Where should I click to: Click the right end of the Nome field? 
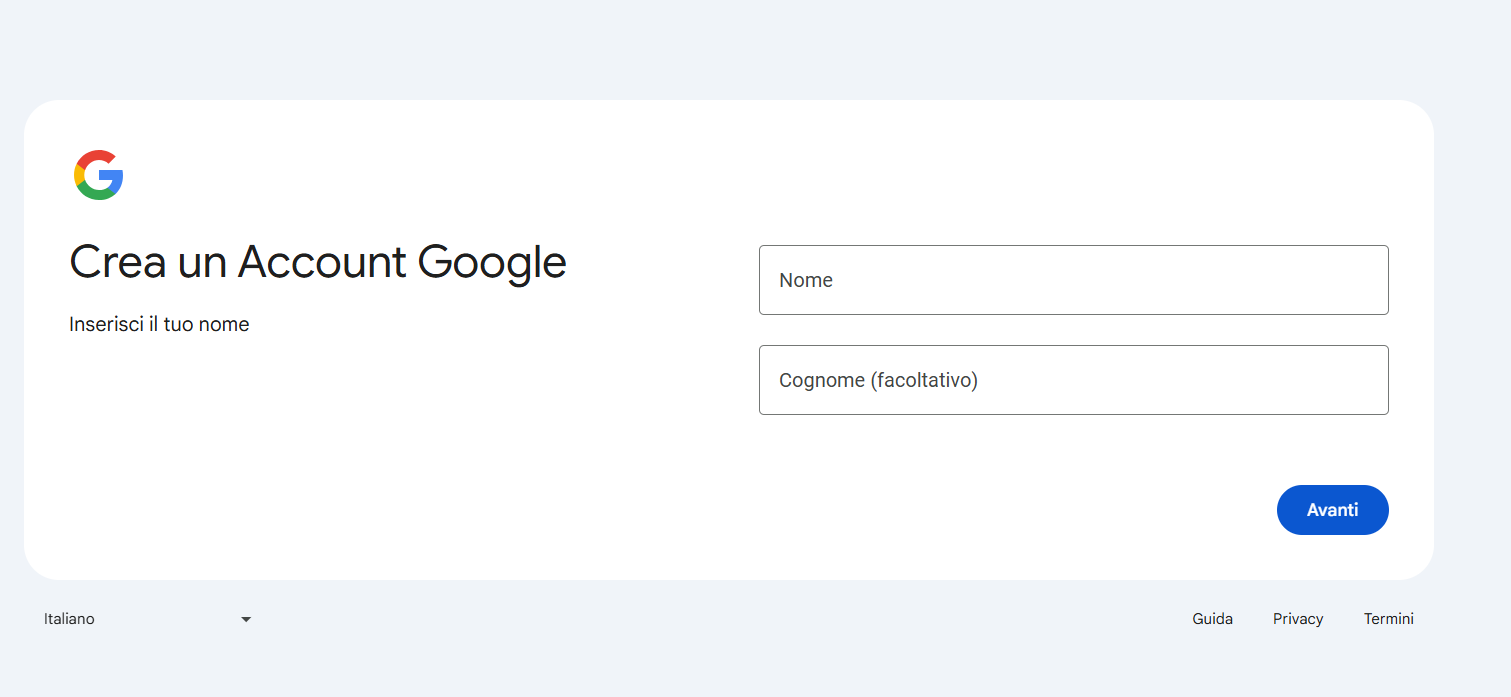tap(1360, 280)
